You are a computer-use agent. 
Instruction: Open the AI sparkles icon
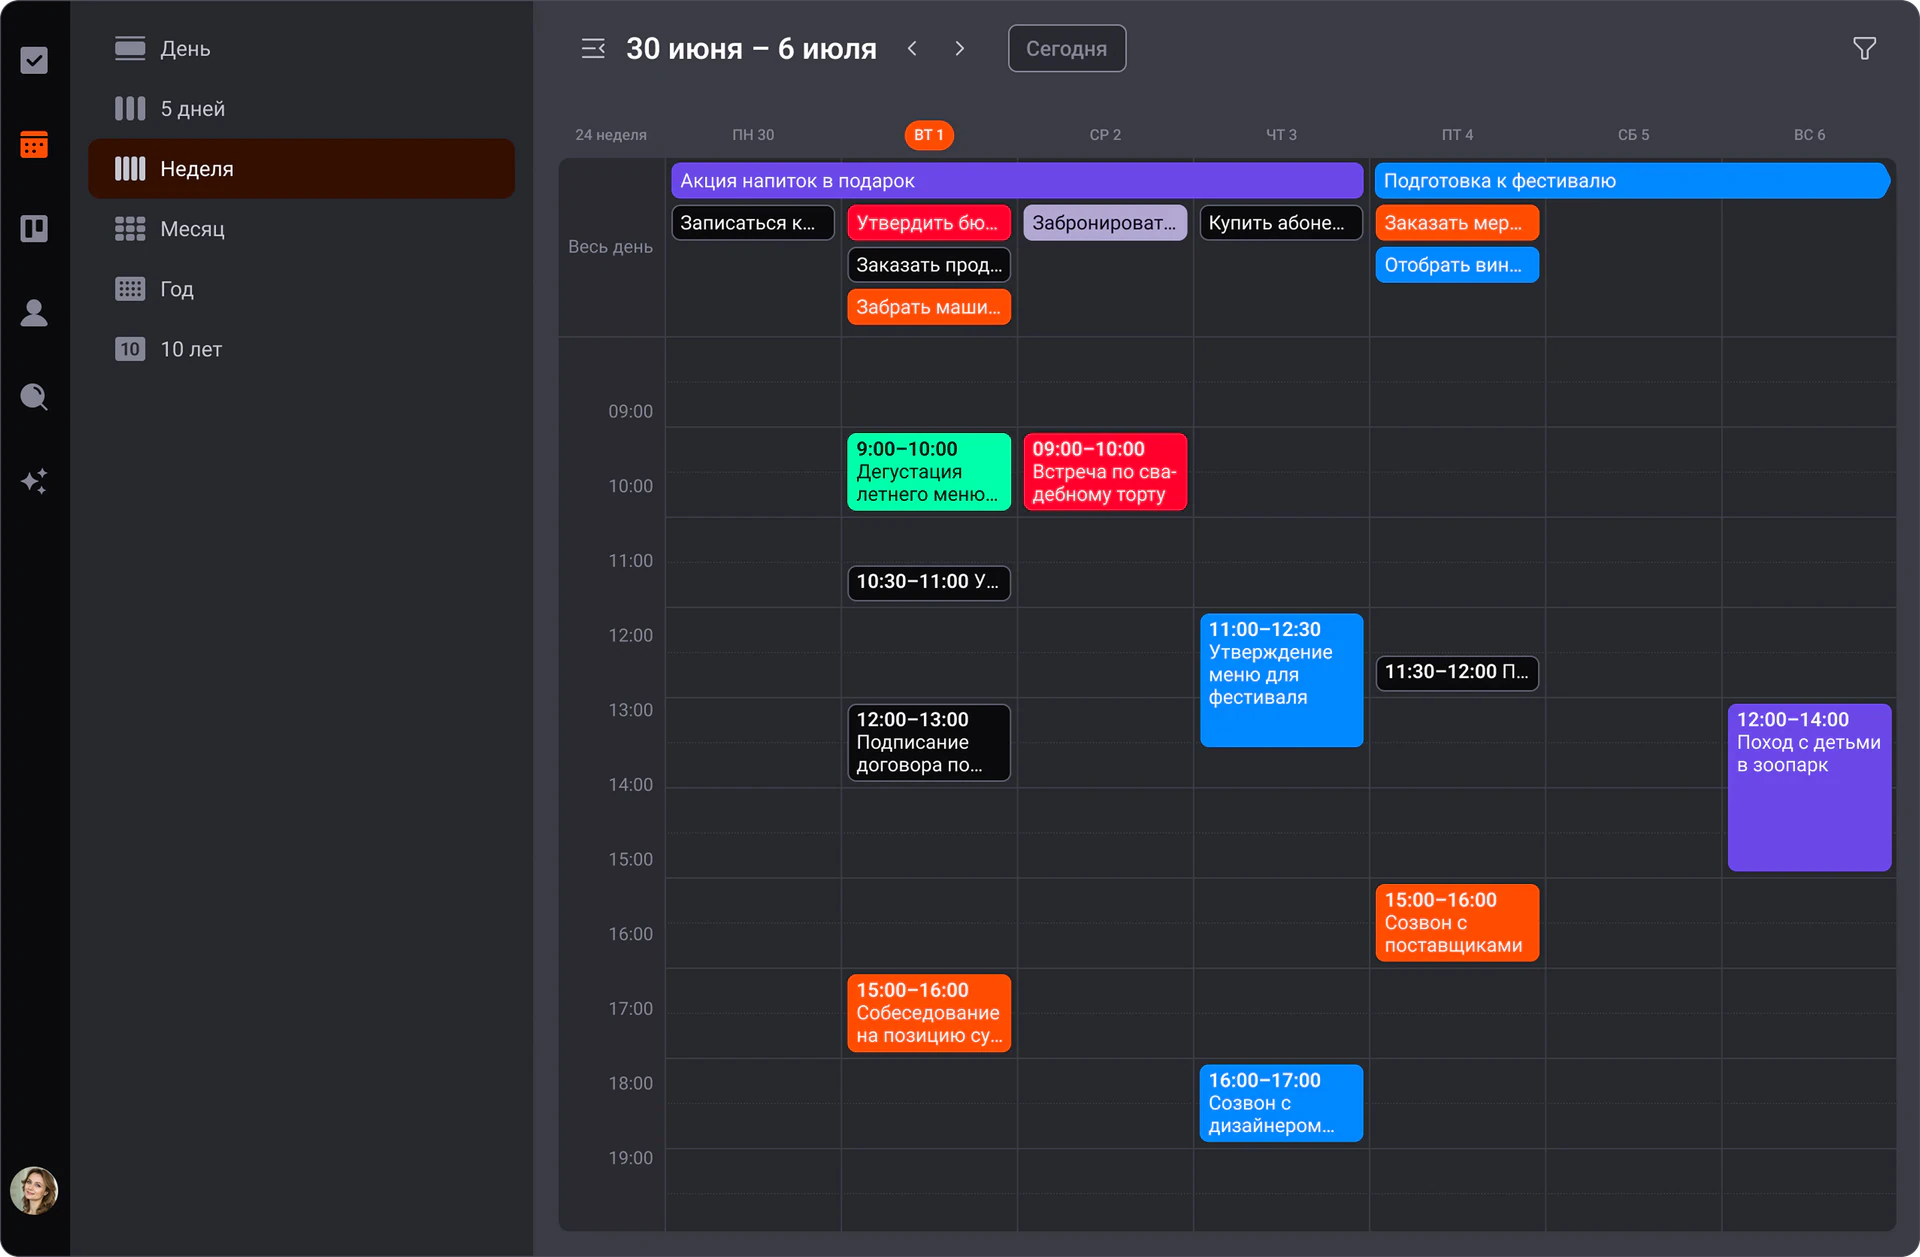[x=34, y=481]
